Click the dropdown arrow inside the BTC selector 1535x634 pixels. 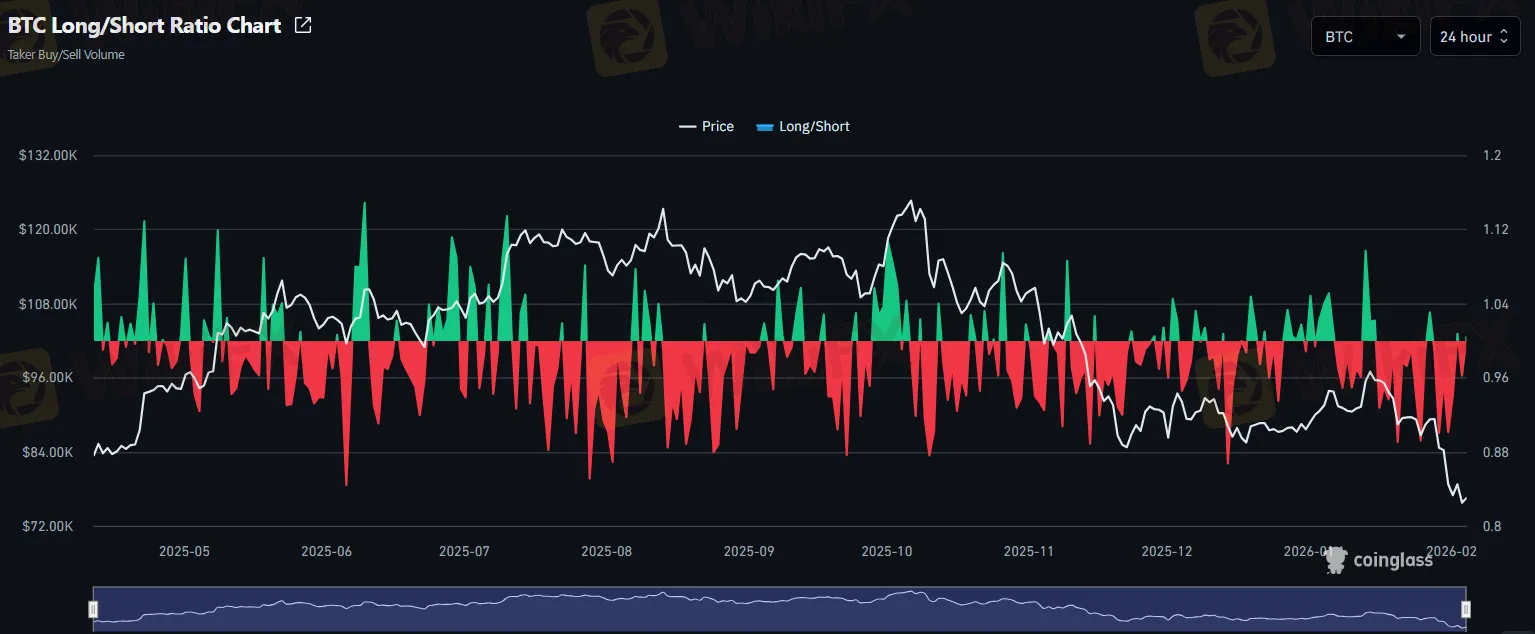coord(1402,35)
